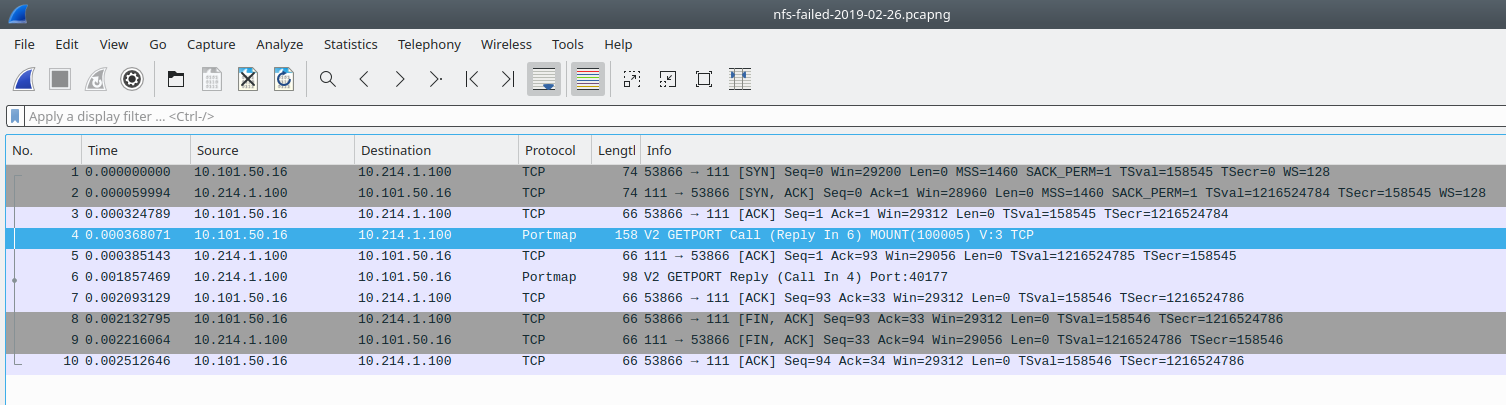Image resolution: width=1506 pixels, height=405 pixels.
Task: Select packet 9 FIN, ACK Seq=33 row
Action: (x=756, y=340)
